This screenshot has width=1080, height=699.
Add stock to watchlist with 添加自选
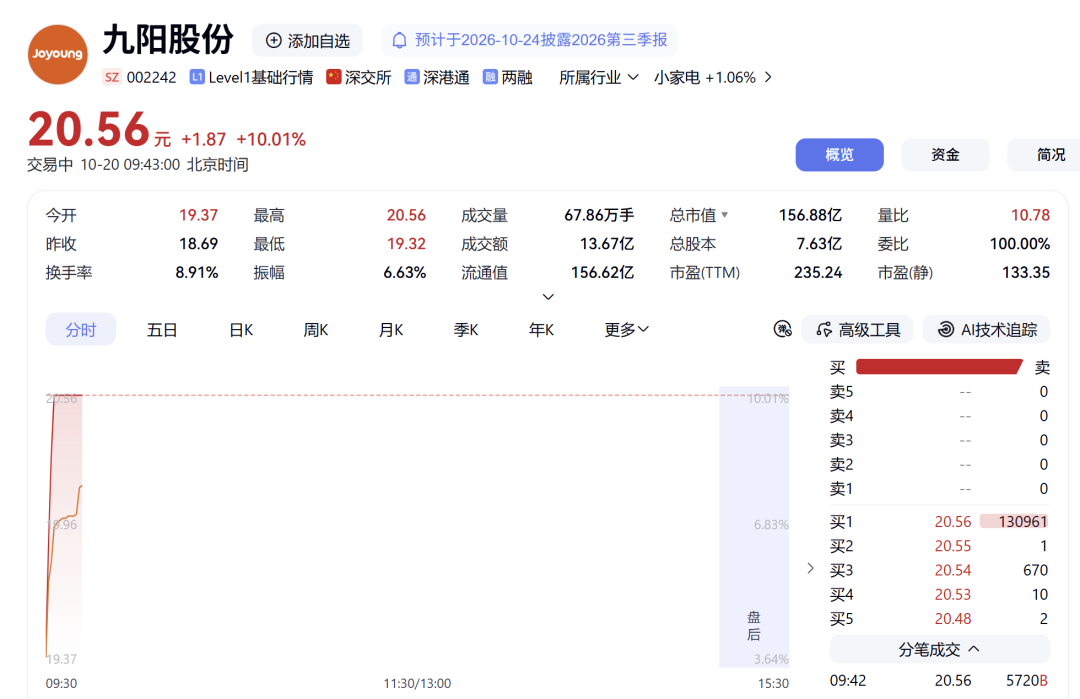tap(307, 41)
